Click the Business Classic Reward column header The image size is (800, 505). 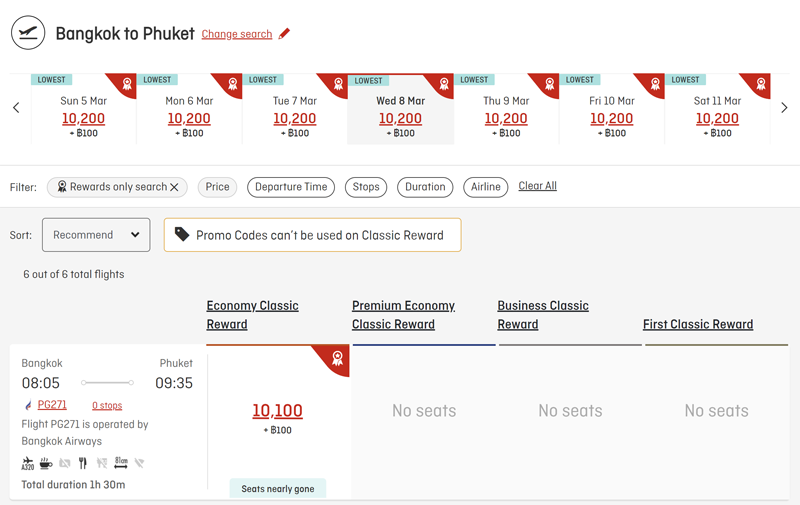click(543, 315)
